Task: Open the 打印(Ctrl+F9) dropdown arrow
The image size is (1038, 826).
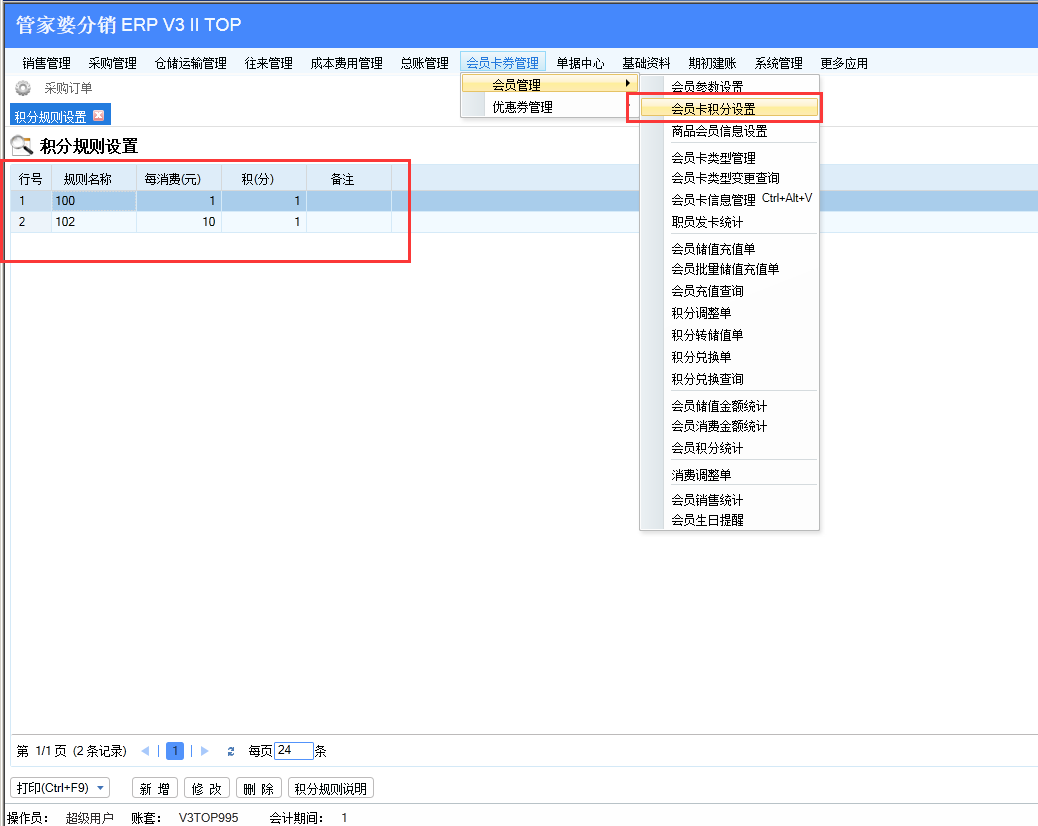Action: (100, 788)
